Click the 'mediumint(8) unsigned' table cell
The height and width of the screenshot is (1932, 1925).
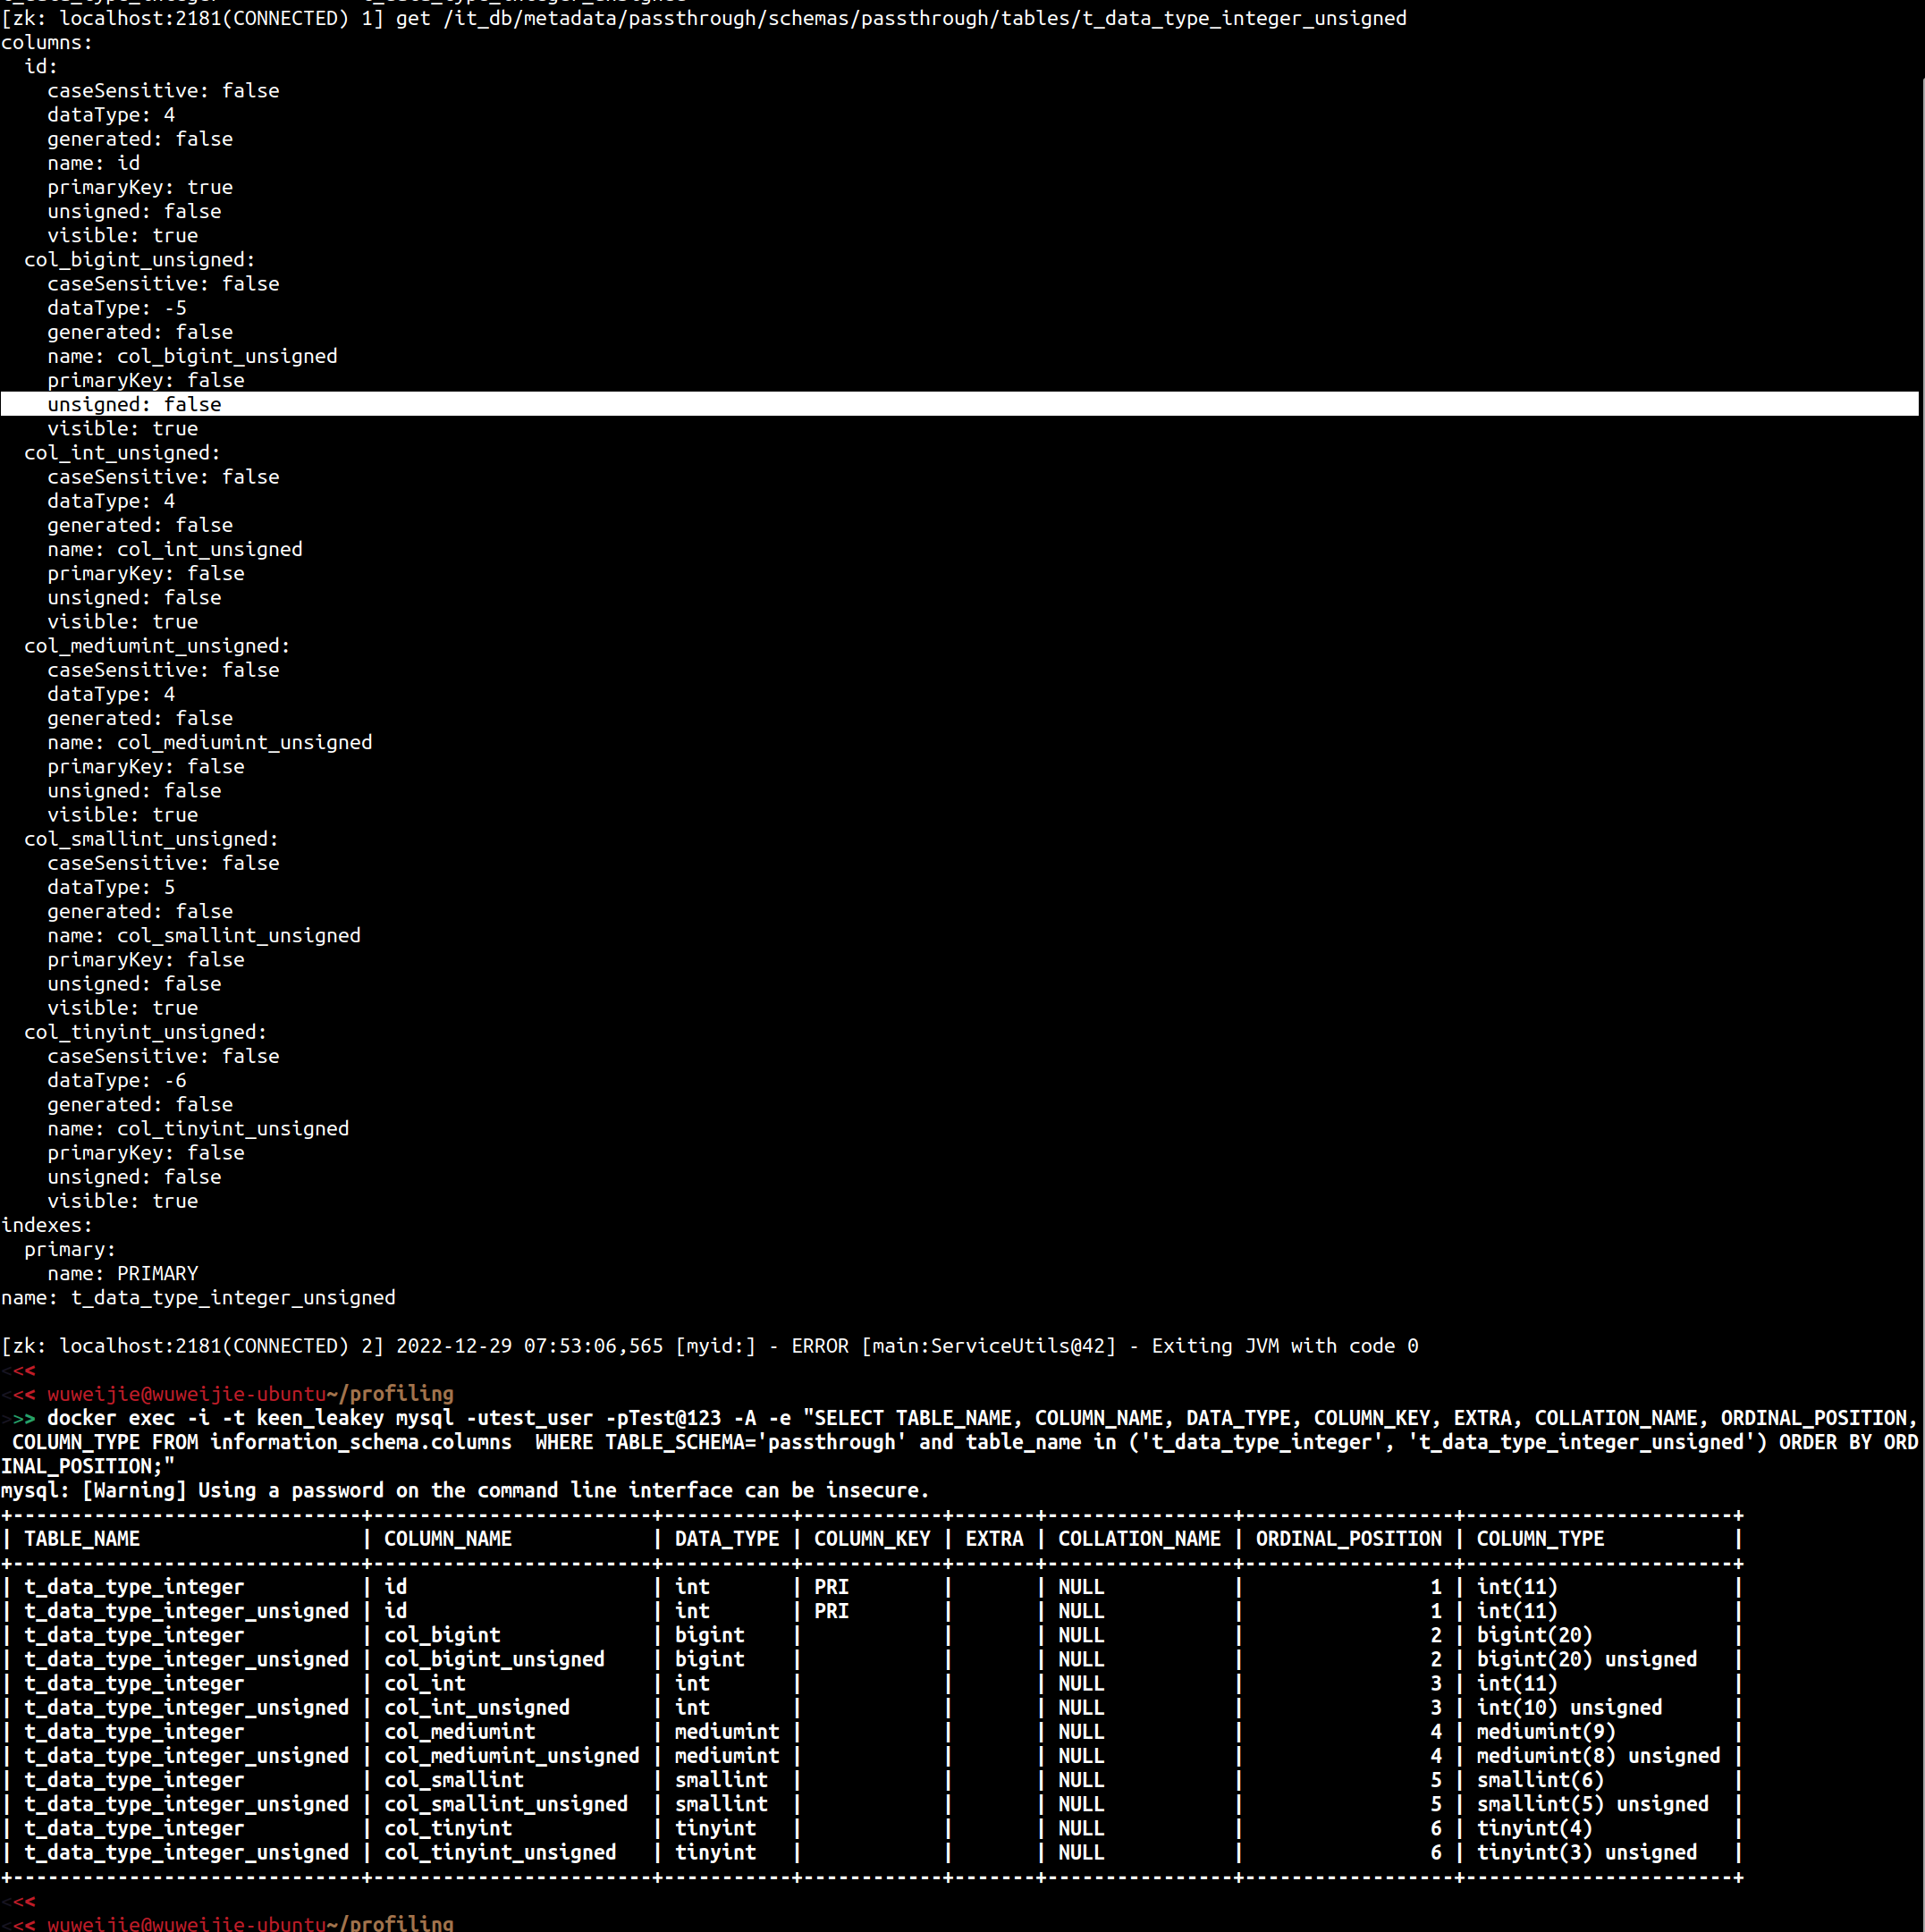pos(1598,1756)
